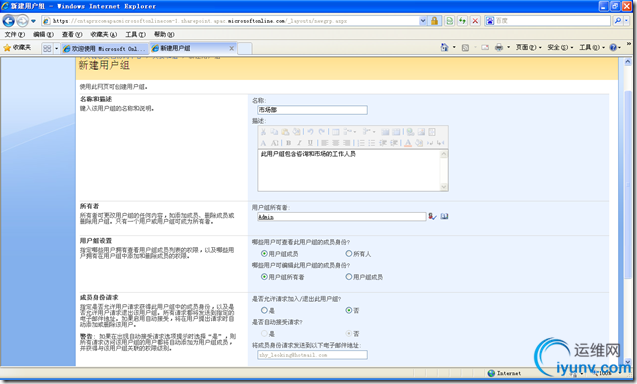Toggle Bold formatting in description editor
The width and height of the screenshot is (637, 384).
(x=288, y=143)
